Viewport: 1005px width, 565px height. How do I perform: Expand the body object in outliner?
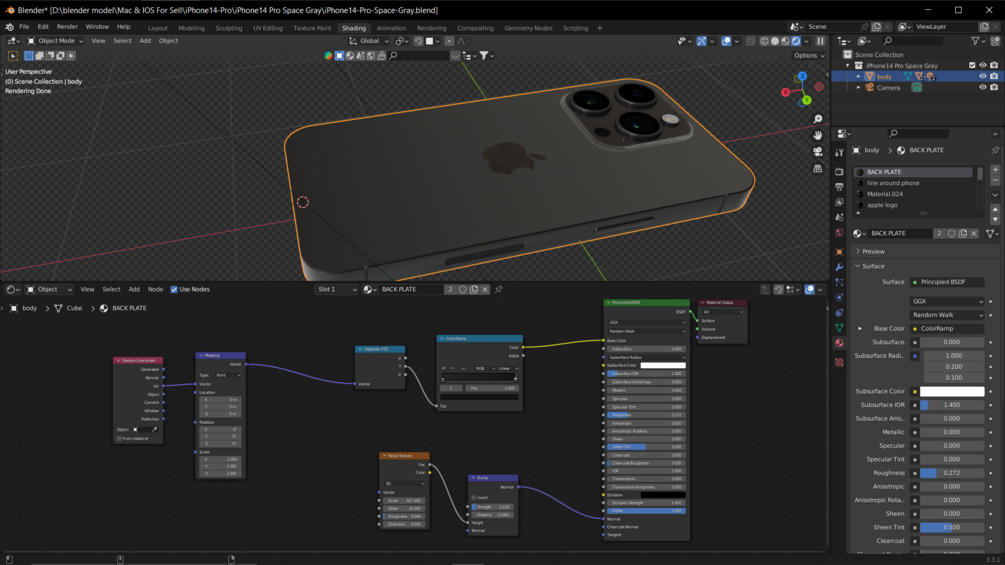coord(859,77)
